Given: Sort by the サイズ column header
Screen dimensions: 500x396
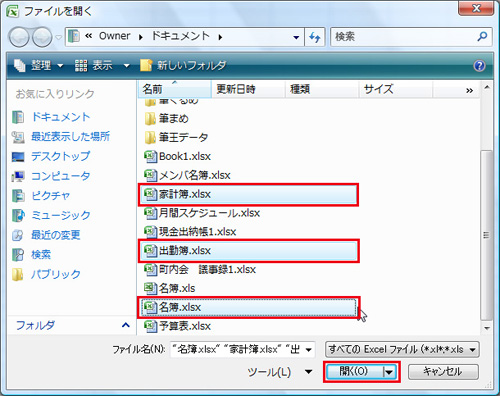Looking at the screenshot, I should 396,89.
